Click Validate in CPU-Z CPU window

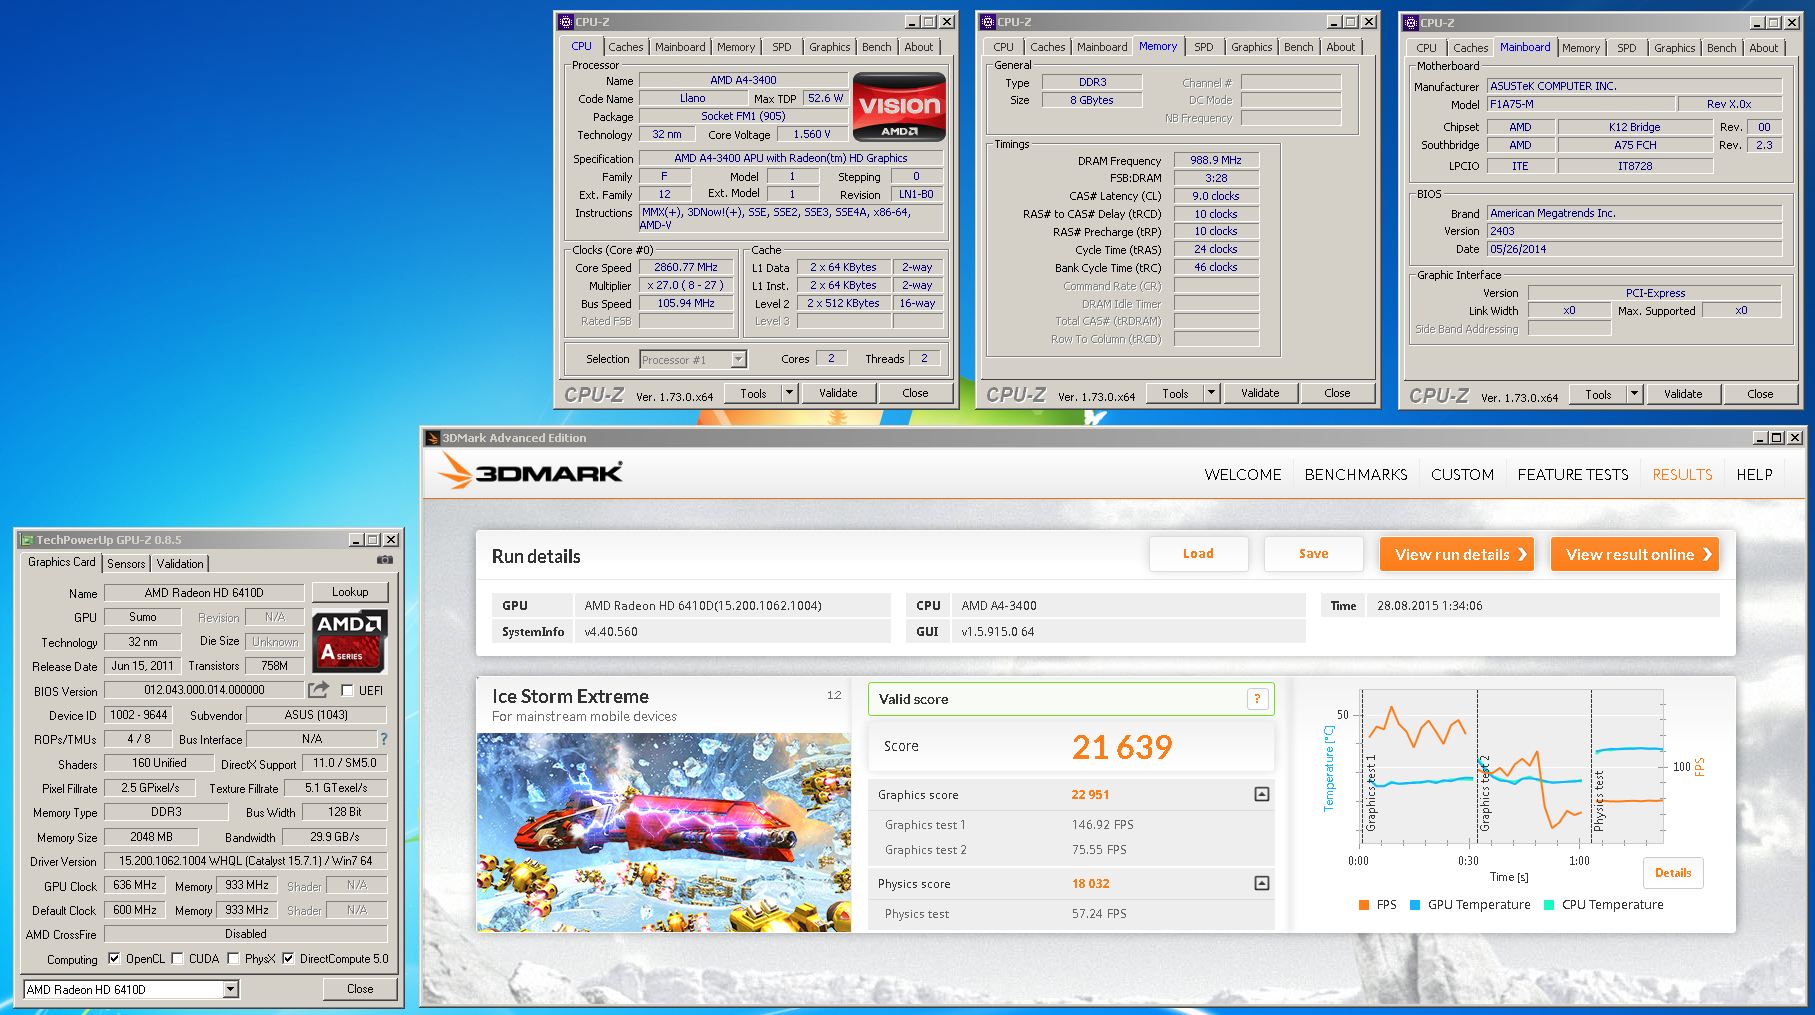pyautogui.click(x=838, y=393)
